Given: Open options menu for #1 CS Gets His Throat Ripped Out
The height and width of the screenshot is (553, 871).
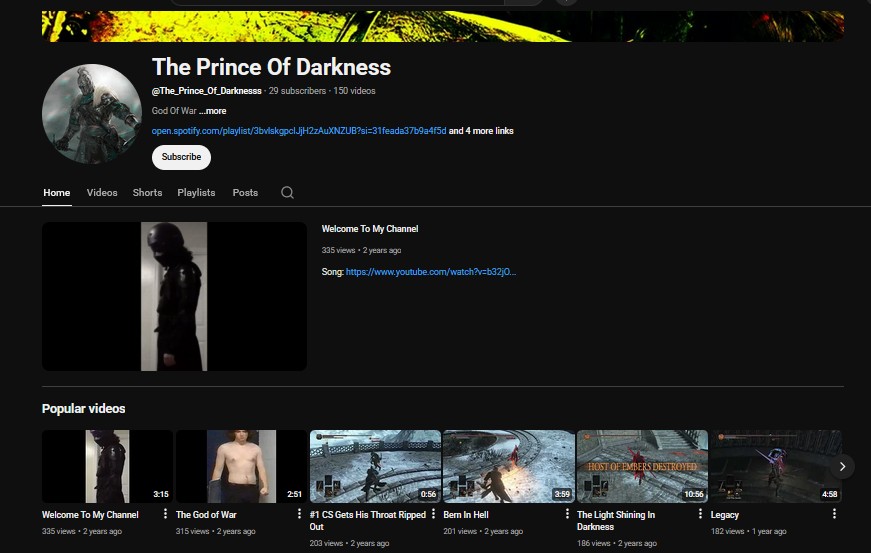Looking at the screenshot, I should [433, 514].
